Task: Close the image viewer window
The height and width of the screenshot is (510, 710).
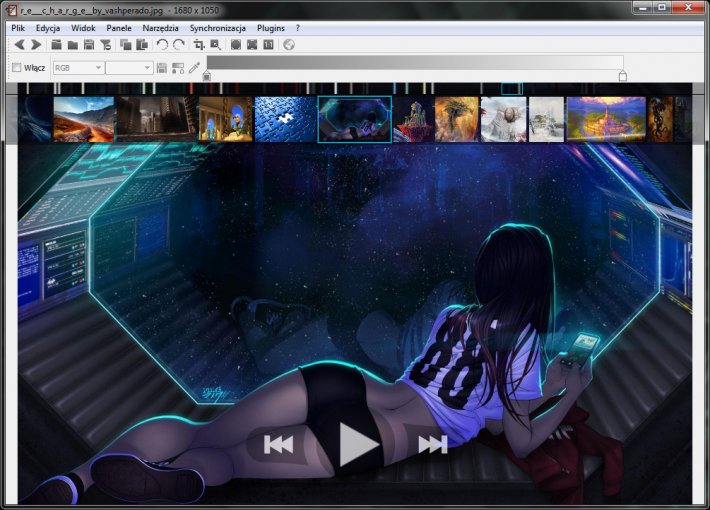Action: (x=688, y=7)
